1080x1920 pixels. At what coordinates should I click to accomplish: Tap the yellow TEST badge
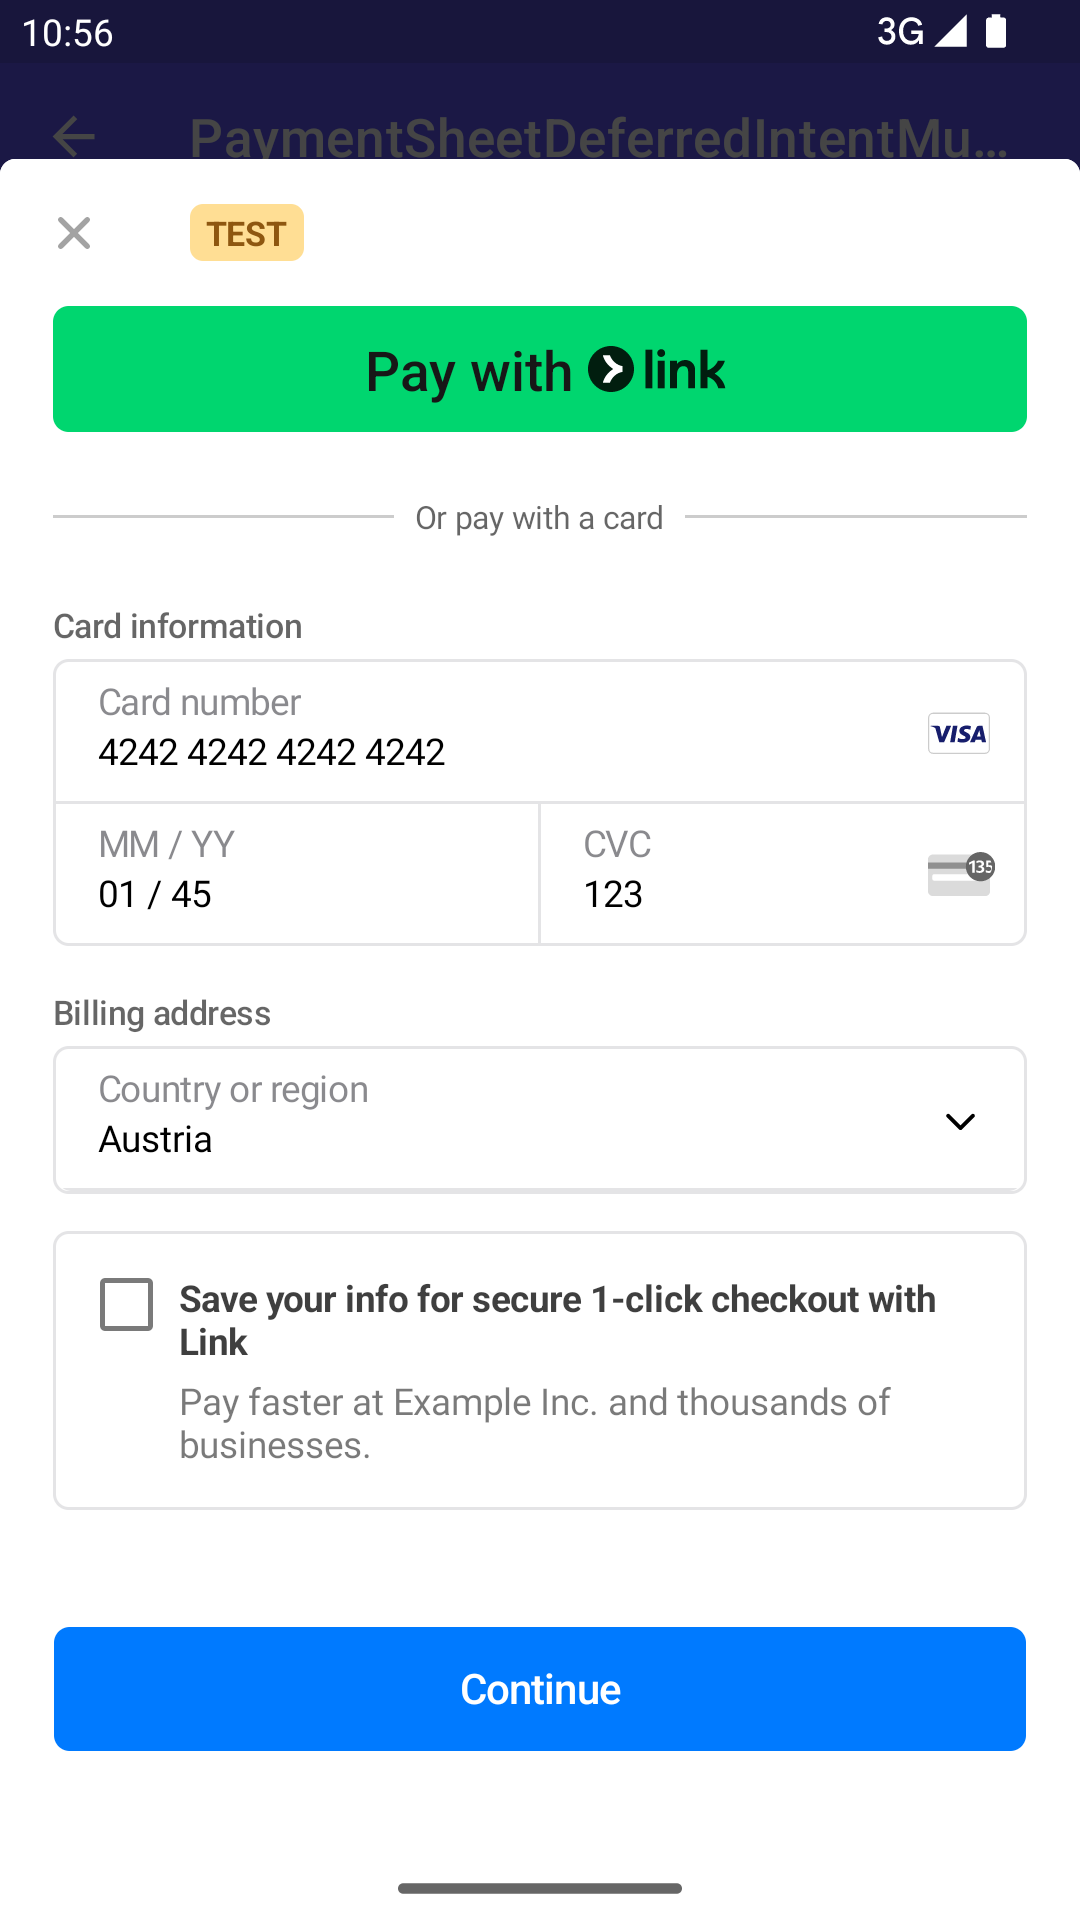247,233
